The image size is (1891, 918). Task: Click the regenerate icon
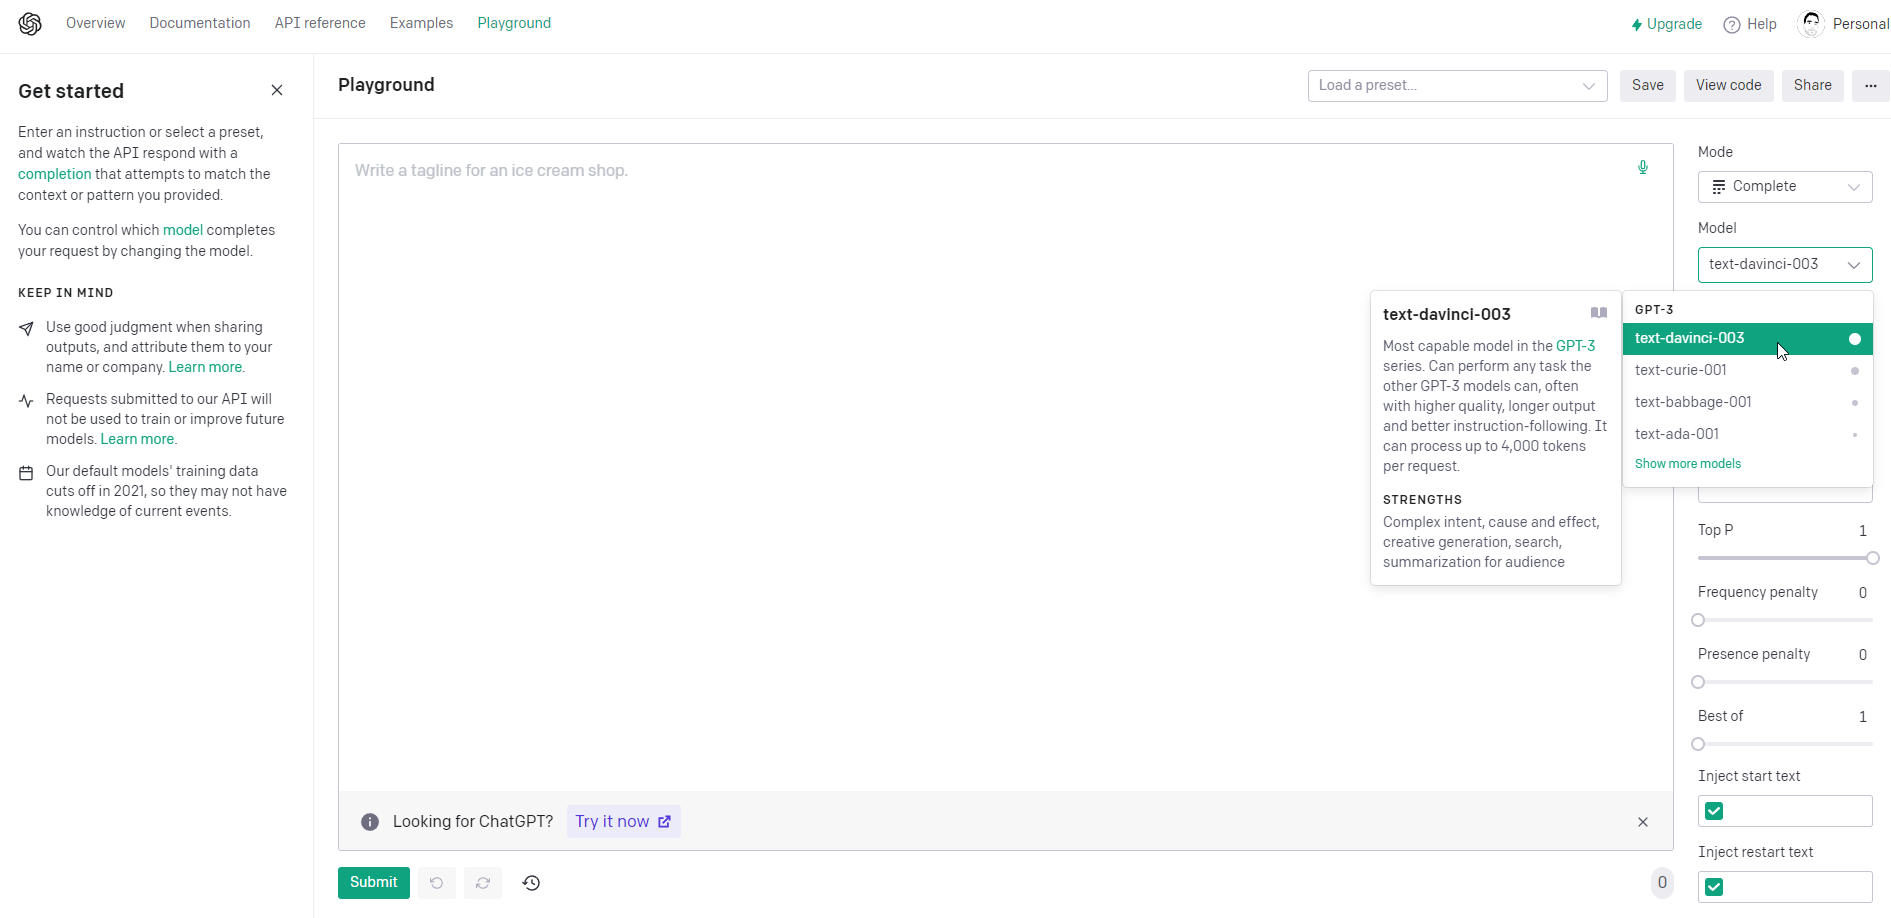point(483,883)
